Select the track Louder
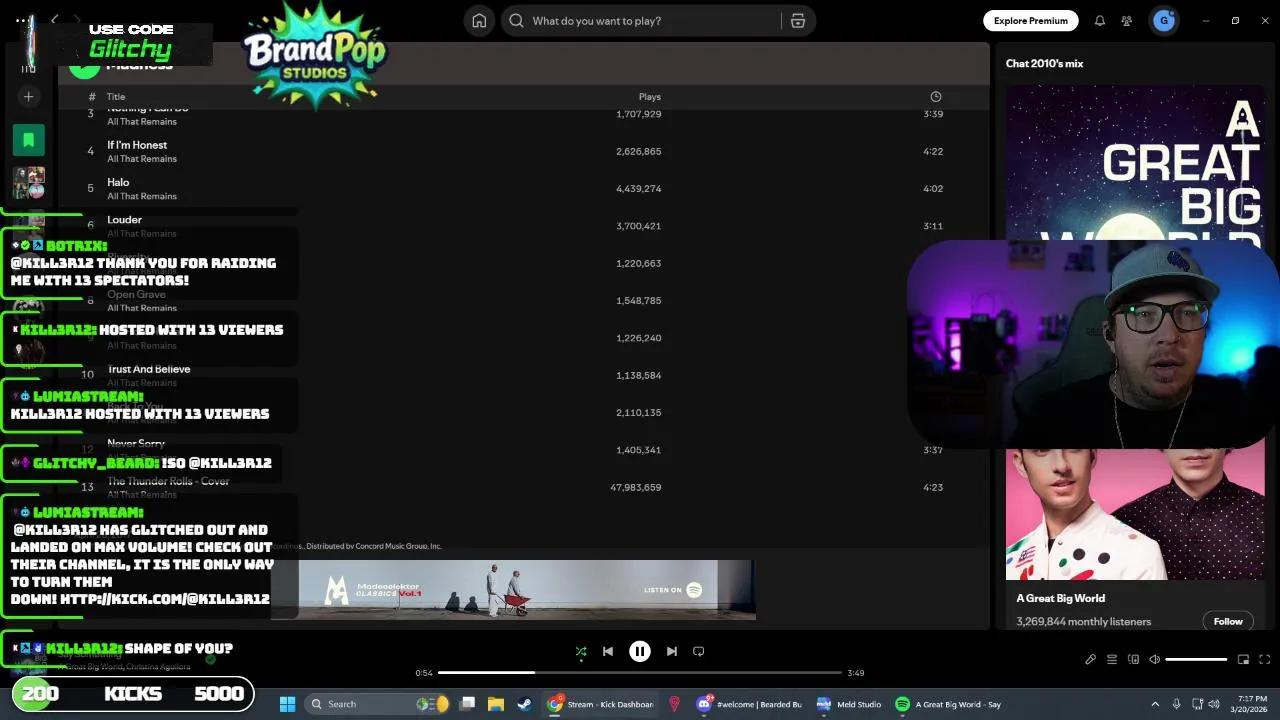 point(124,220)
